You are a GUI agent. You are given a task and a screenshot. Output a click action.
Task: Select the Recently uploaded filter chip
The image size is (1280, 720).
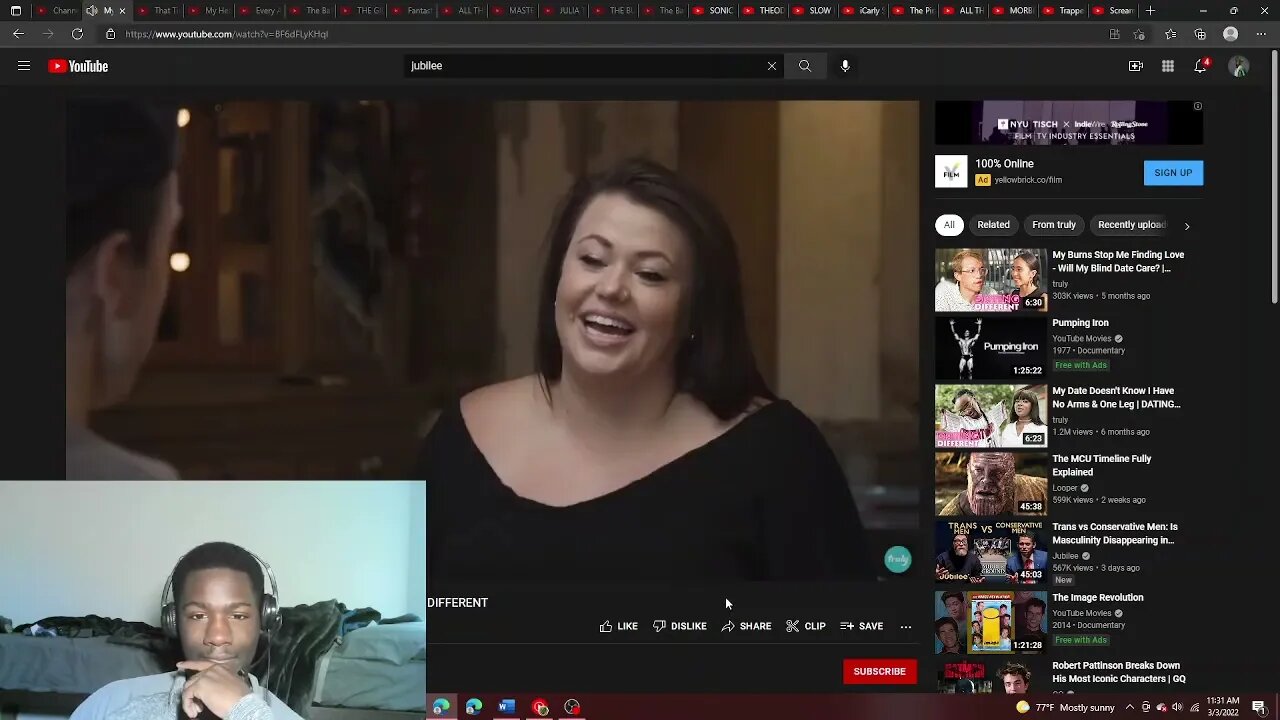(1131, 225)
